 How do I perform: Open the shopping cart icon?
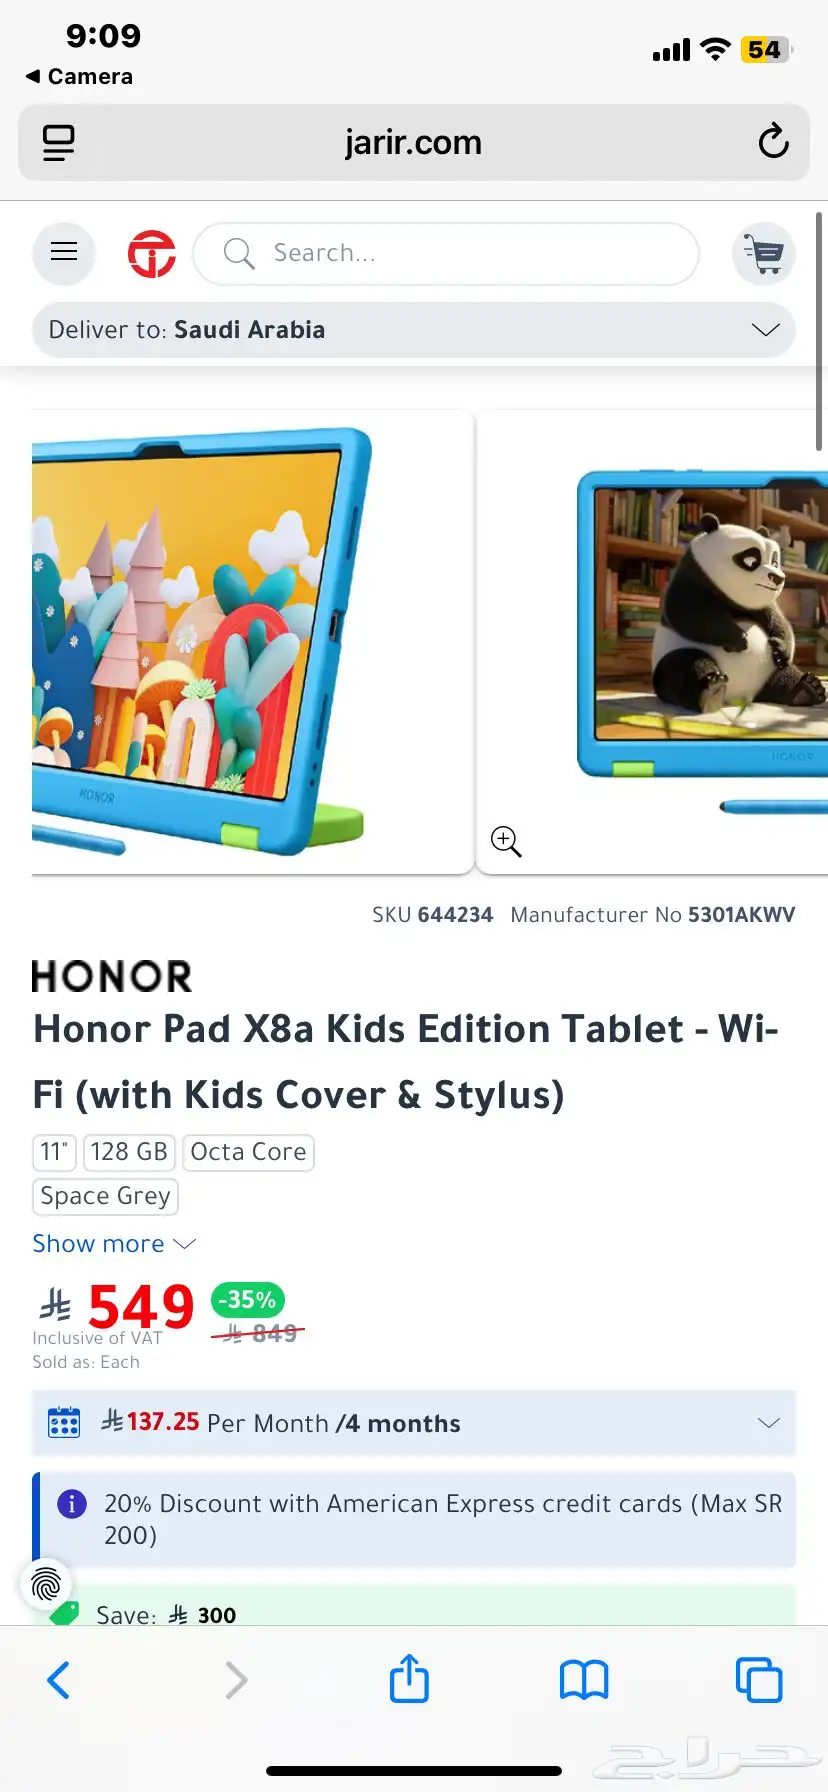click(x=764, y=253)
